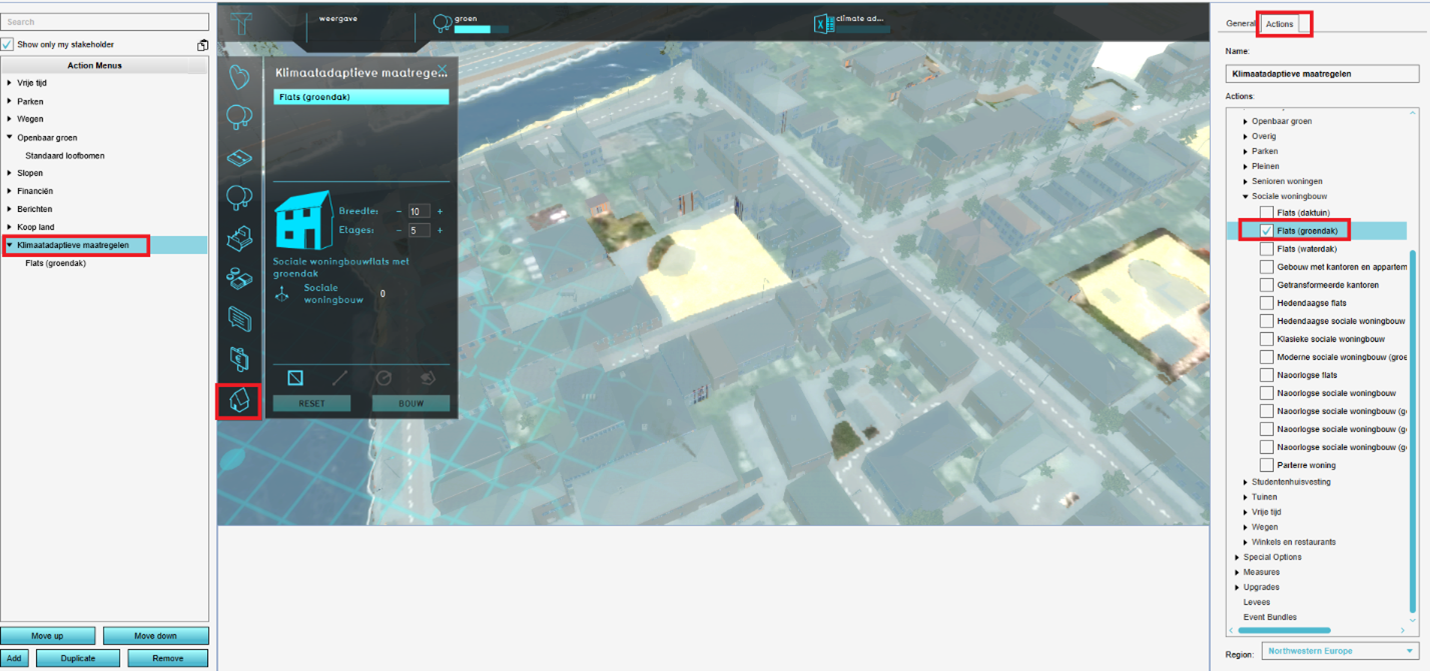Click the Duplicate button
This screenshot has width=1430, height=671.
[78, 658]
